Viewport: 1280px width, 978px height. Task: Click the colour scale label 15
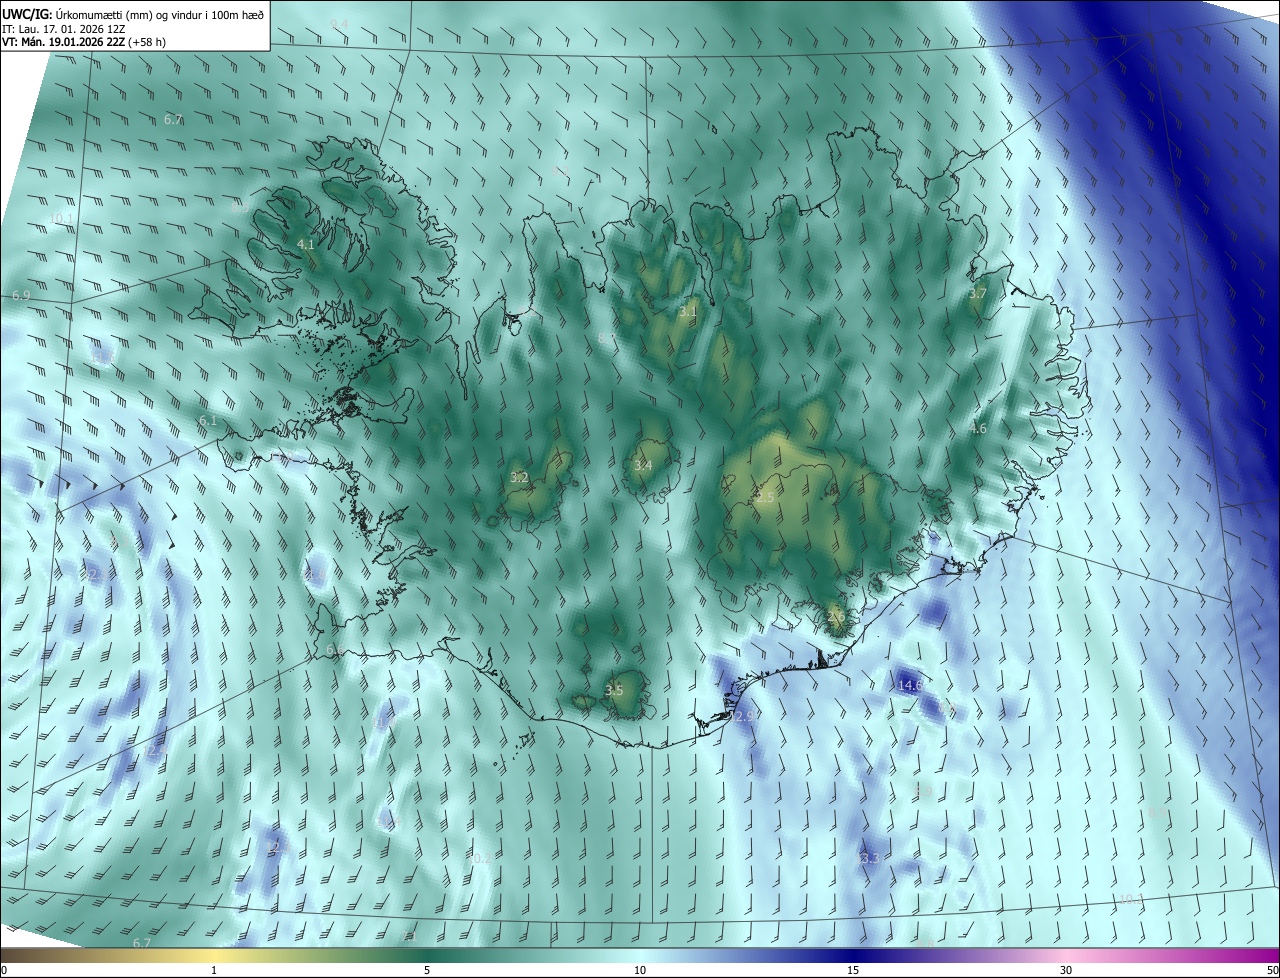[x=853, y=971]
